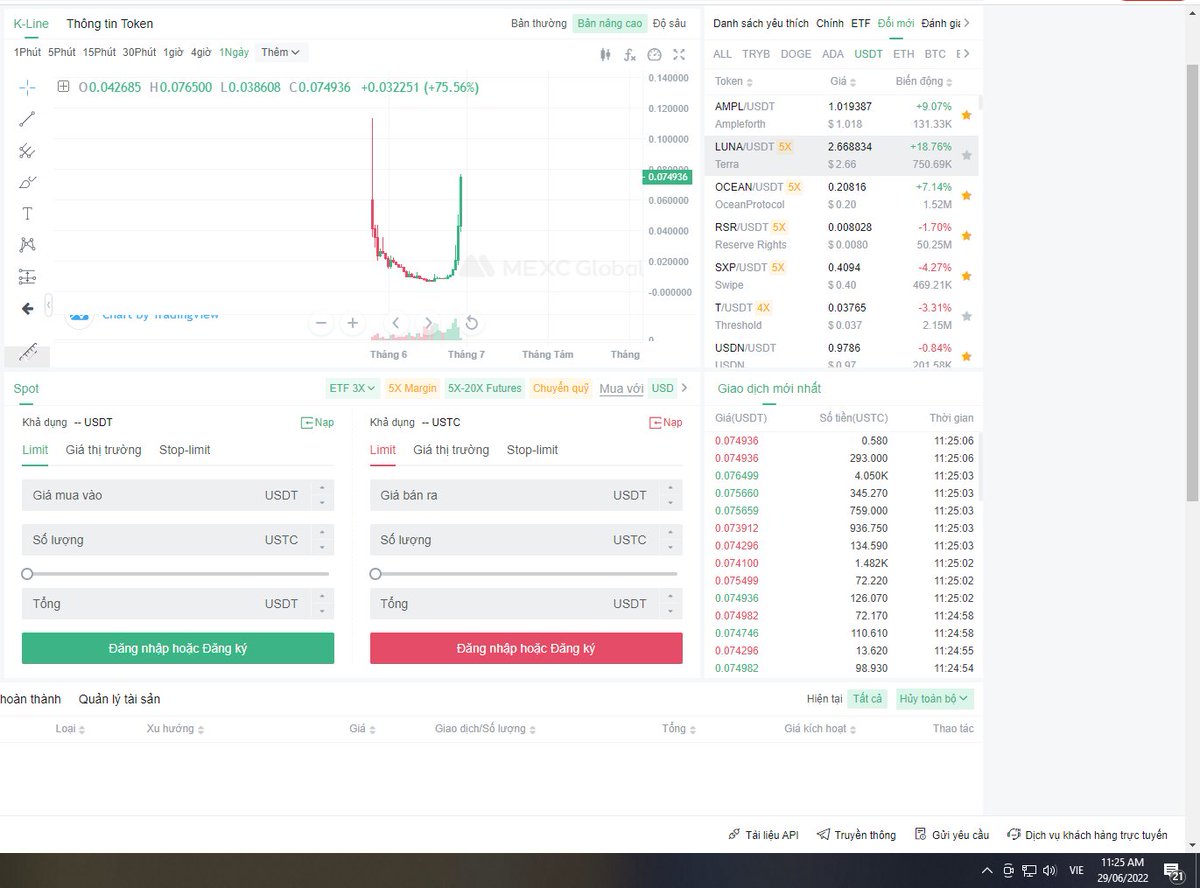The width and height of the screenshot is (1200, 888).
Task: Click red Đăng nhập hoặc Đăng ký button
Action: tap(526, 648)
